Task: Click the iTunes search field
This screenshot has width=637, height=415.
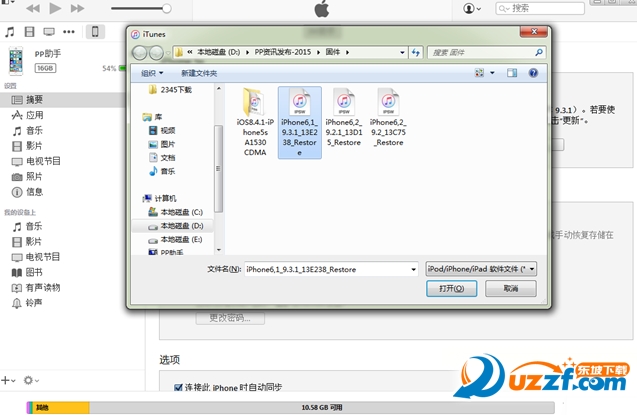Action: pos(540,8)
